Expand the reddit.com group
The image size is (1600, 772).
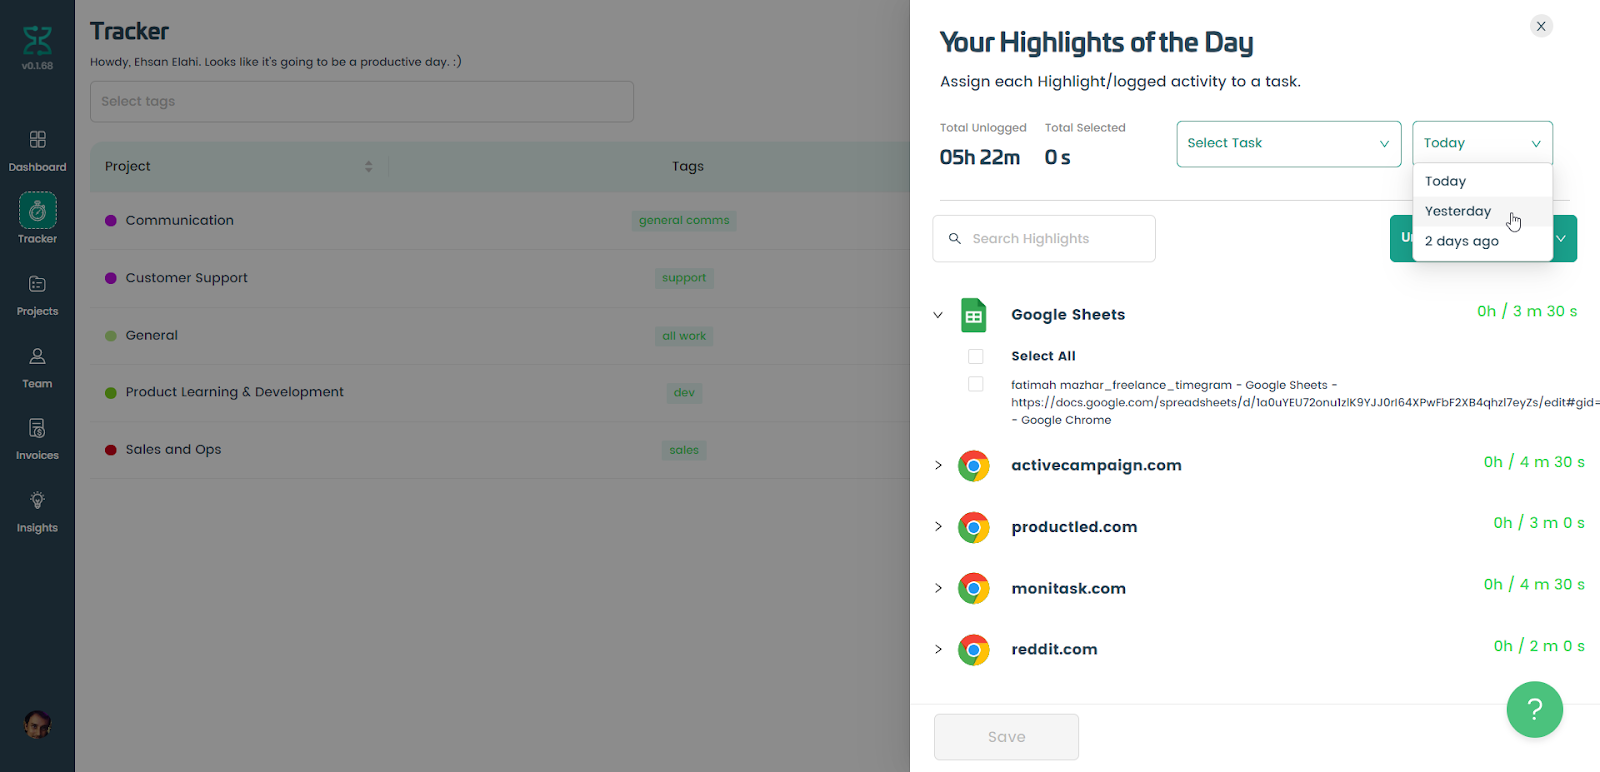pos(938,649)
